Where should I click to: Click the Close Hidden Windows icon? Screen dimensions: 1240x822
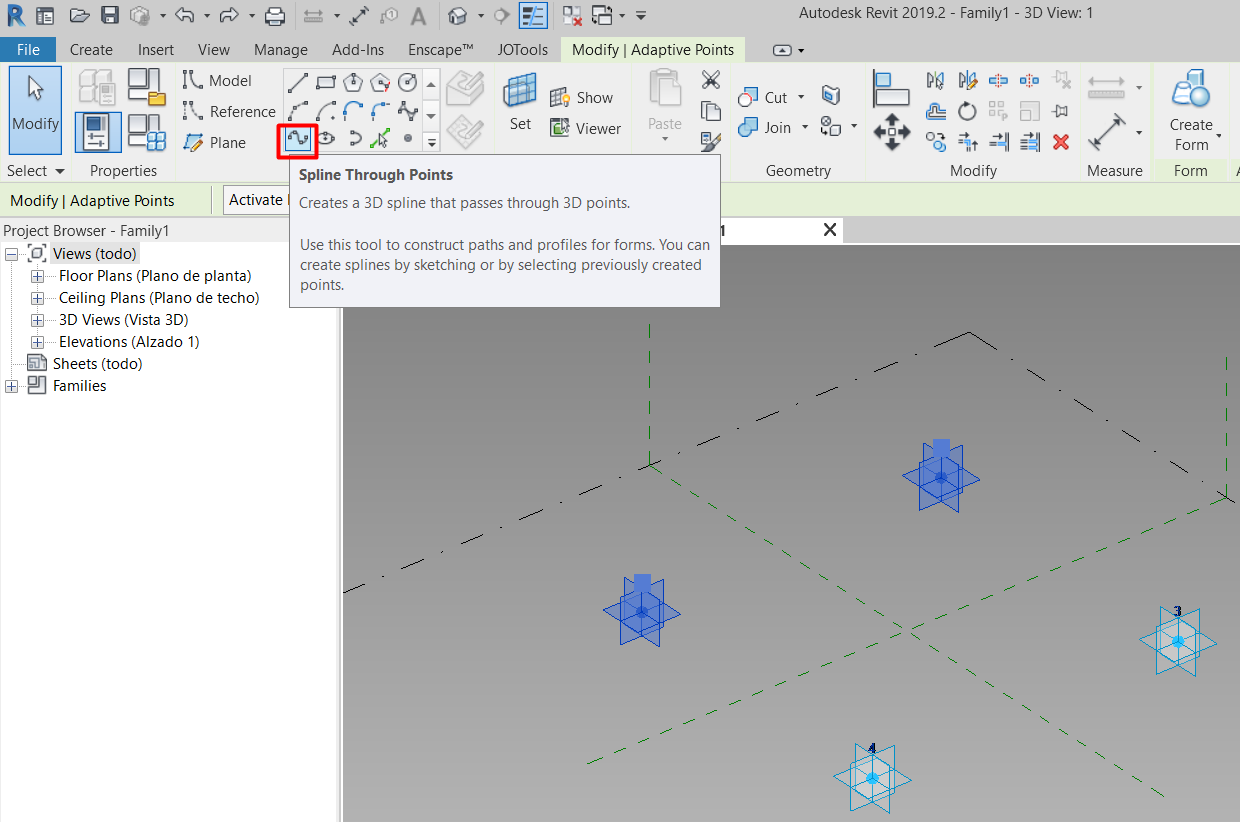coord(571,15)
